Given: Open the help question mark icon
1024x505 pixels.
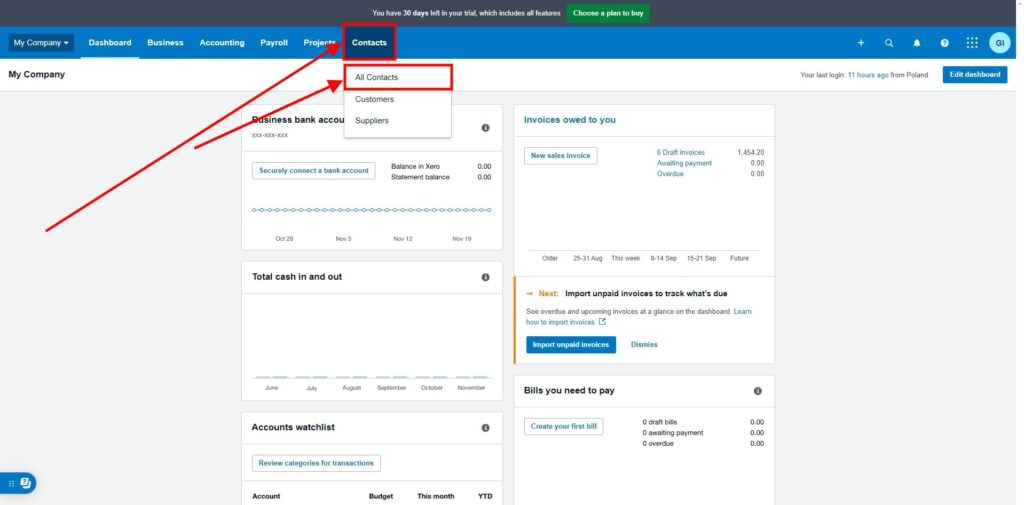Looking at the screenshot, I should pos(944,43).
